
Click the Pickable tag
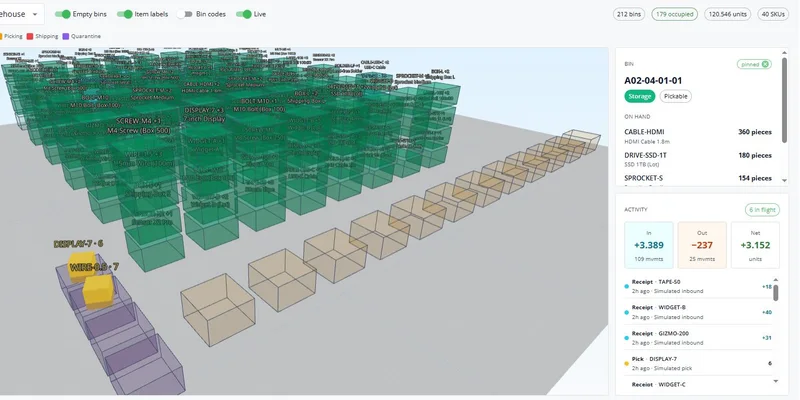click(x=676, y=96)
